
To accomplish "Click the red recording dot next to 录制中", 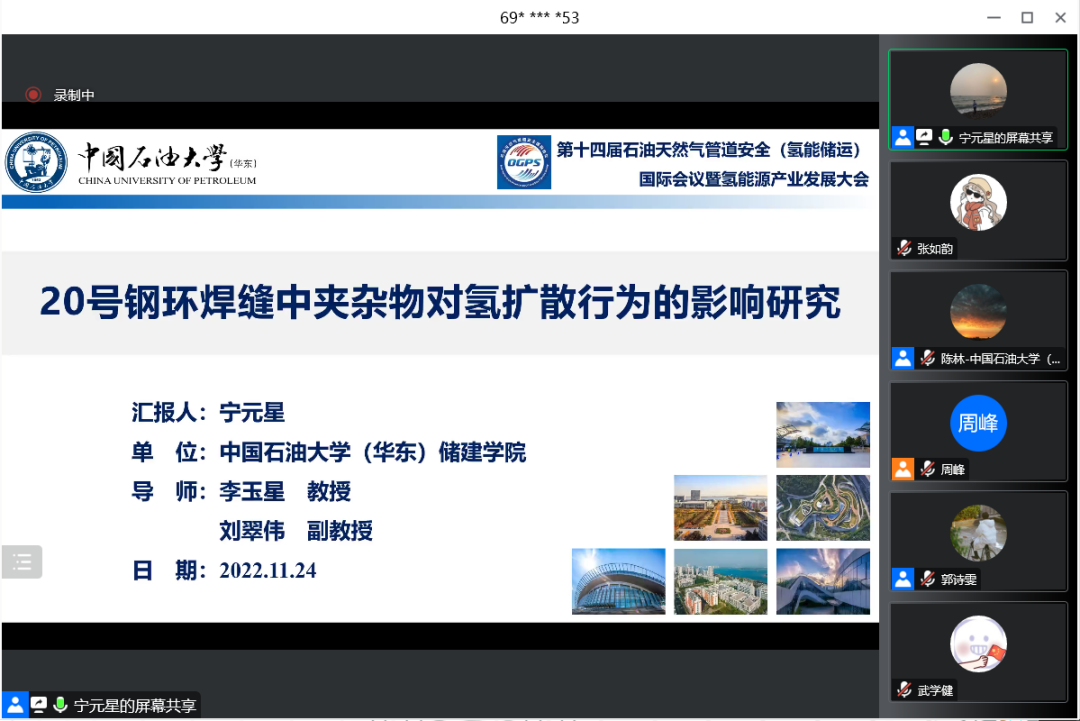I will [34, 94].
